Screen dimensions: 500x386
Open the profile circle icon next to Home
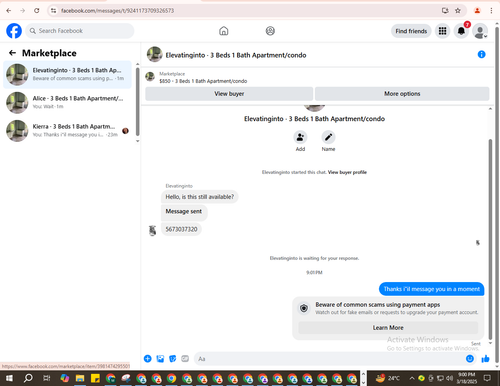[270, 31]
